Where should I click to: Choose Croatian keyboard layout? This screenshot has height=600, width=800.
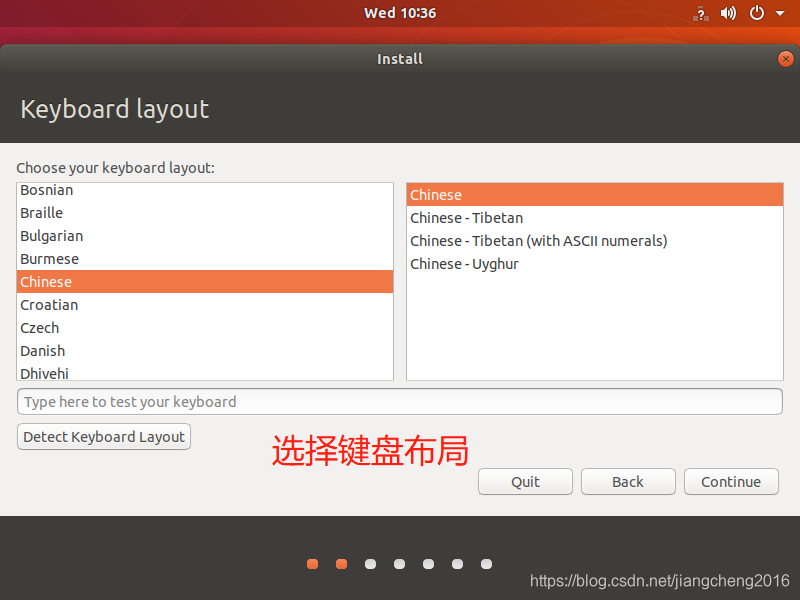(205, 305)
